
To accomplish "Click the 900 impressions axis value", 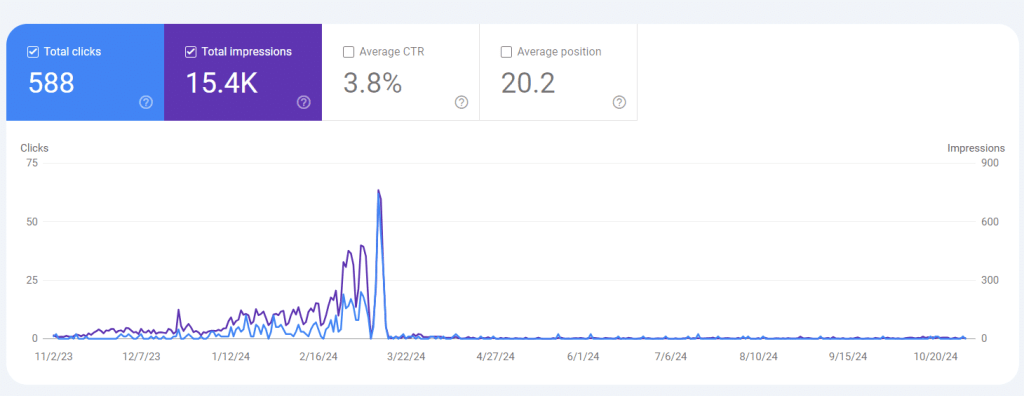I will coord(990,163).
